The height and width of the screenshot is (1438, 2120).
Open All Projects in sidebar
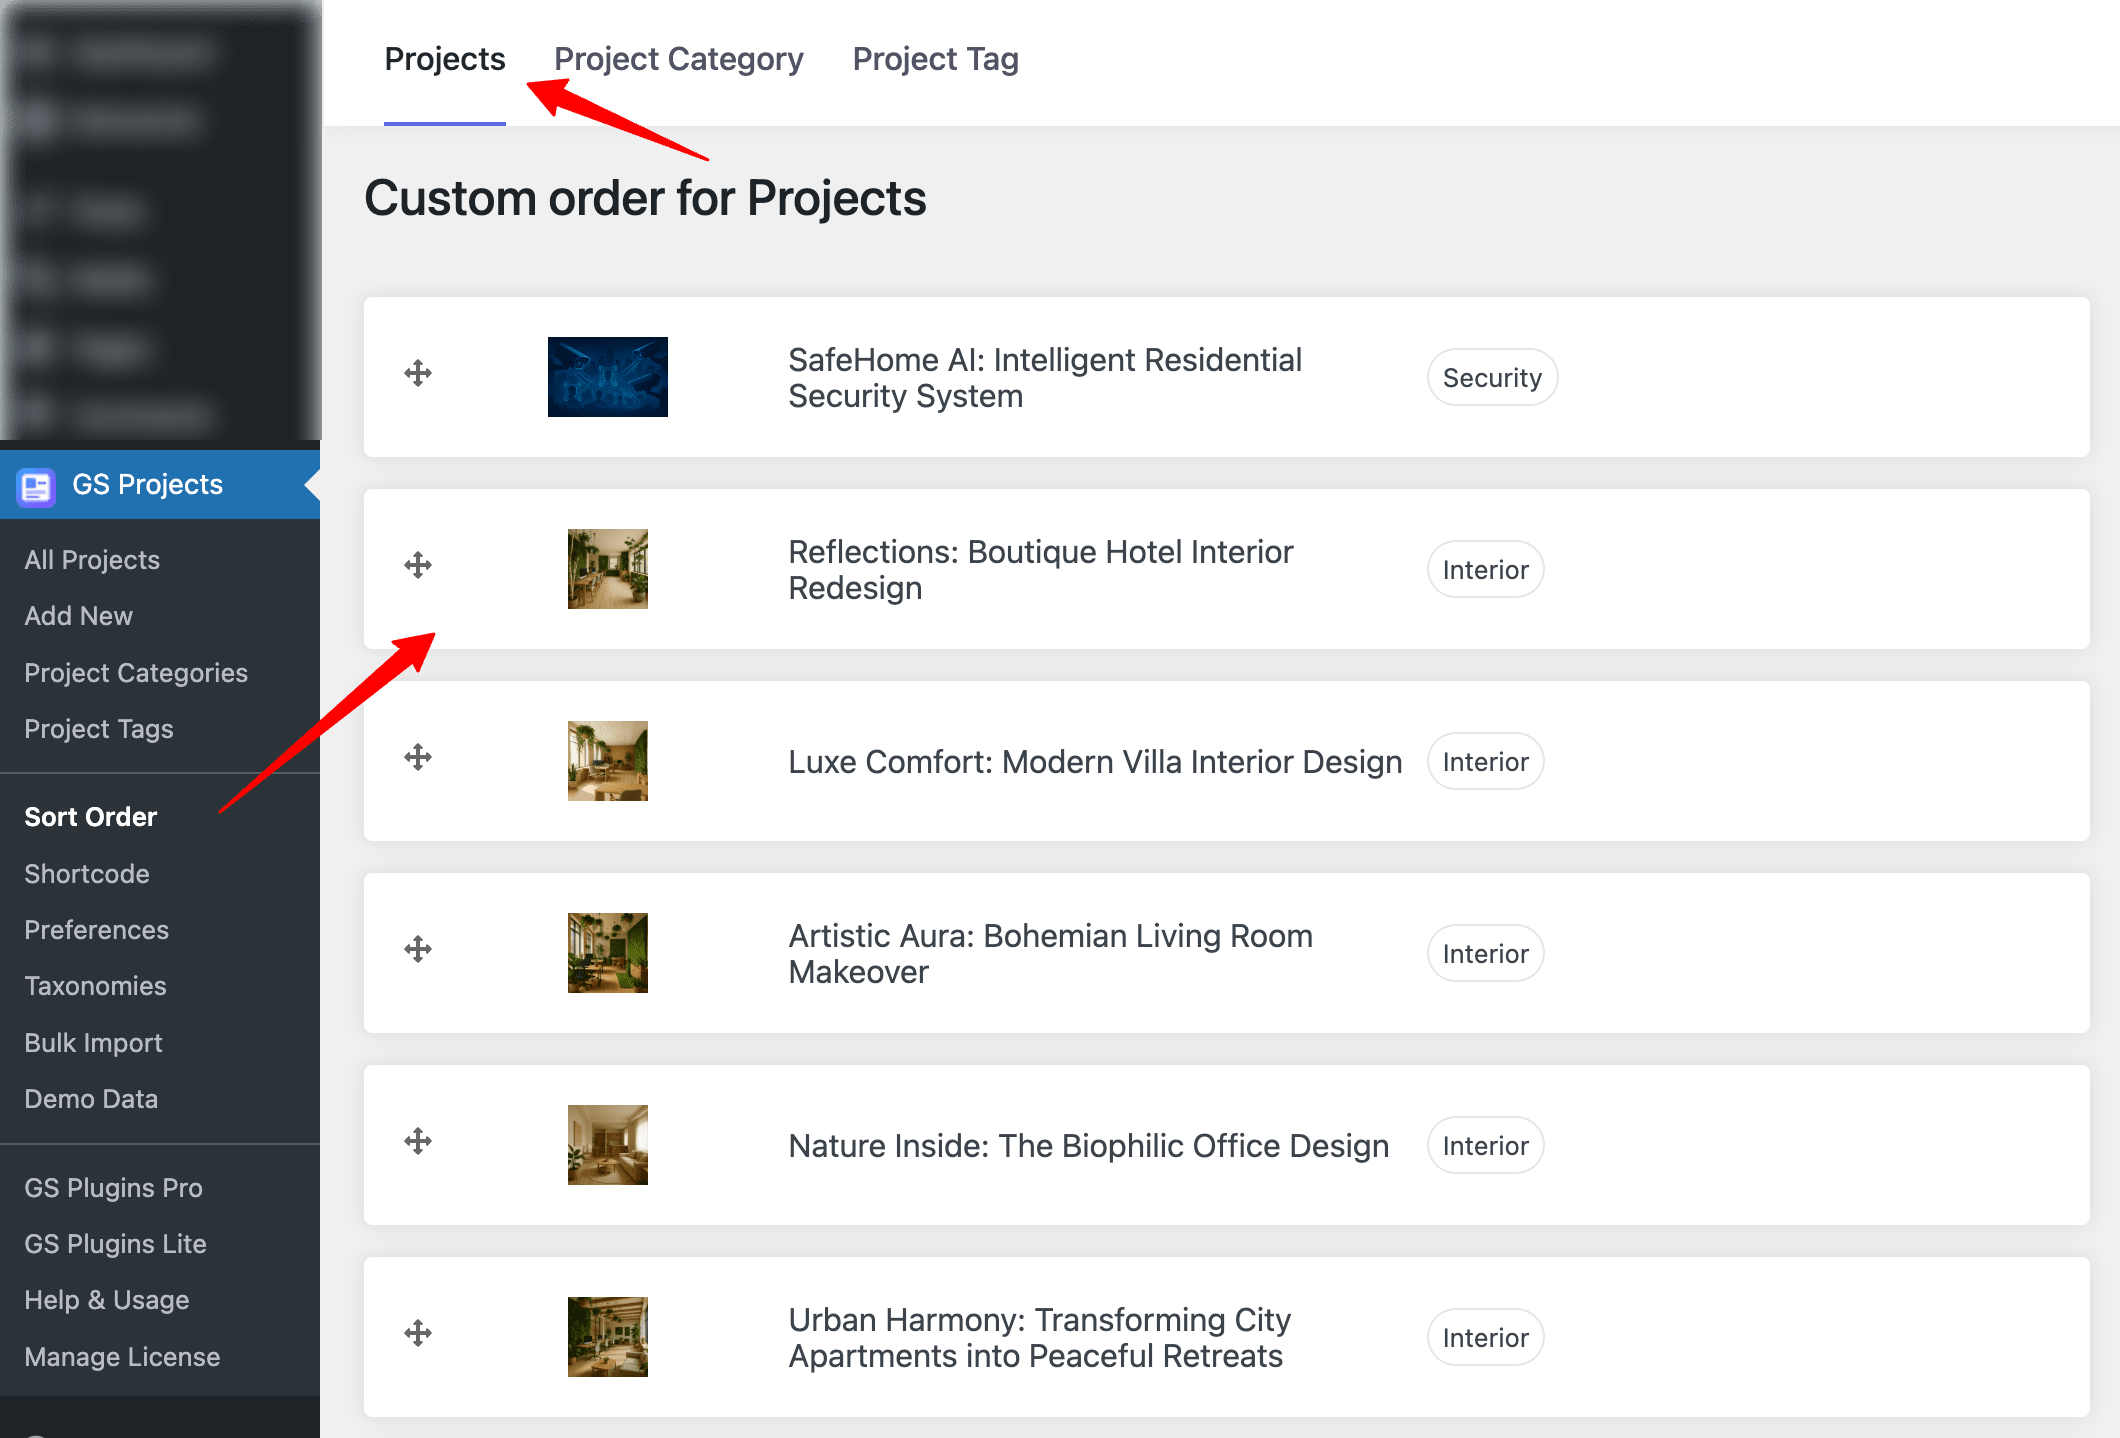(x=92, y=560)
